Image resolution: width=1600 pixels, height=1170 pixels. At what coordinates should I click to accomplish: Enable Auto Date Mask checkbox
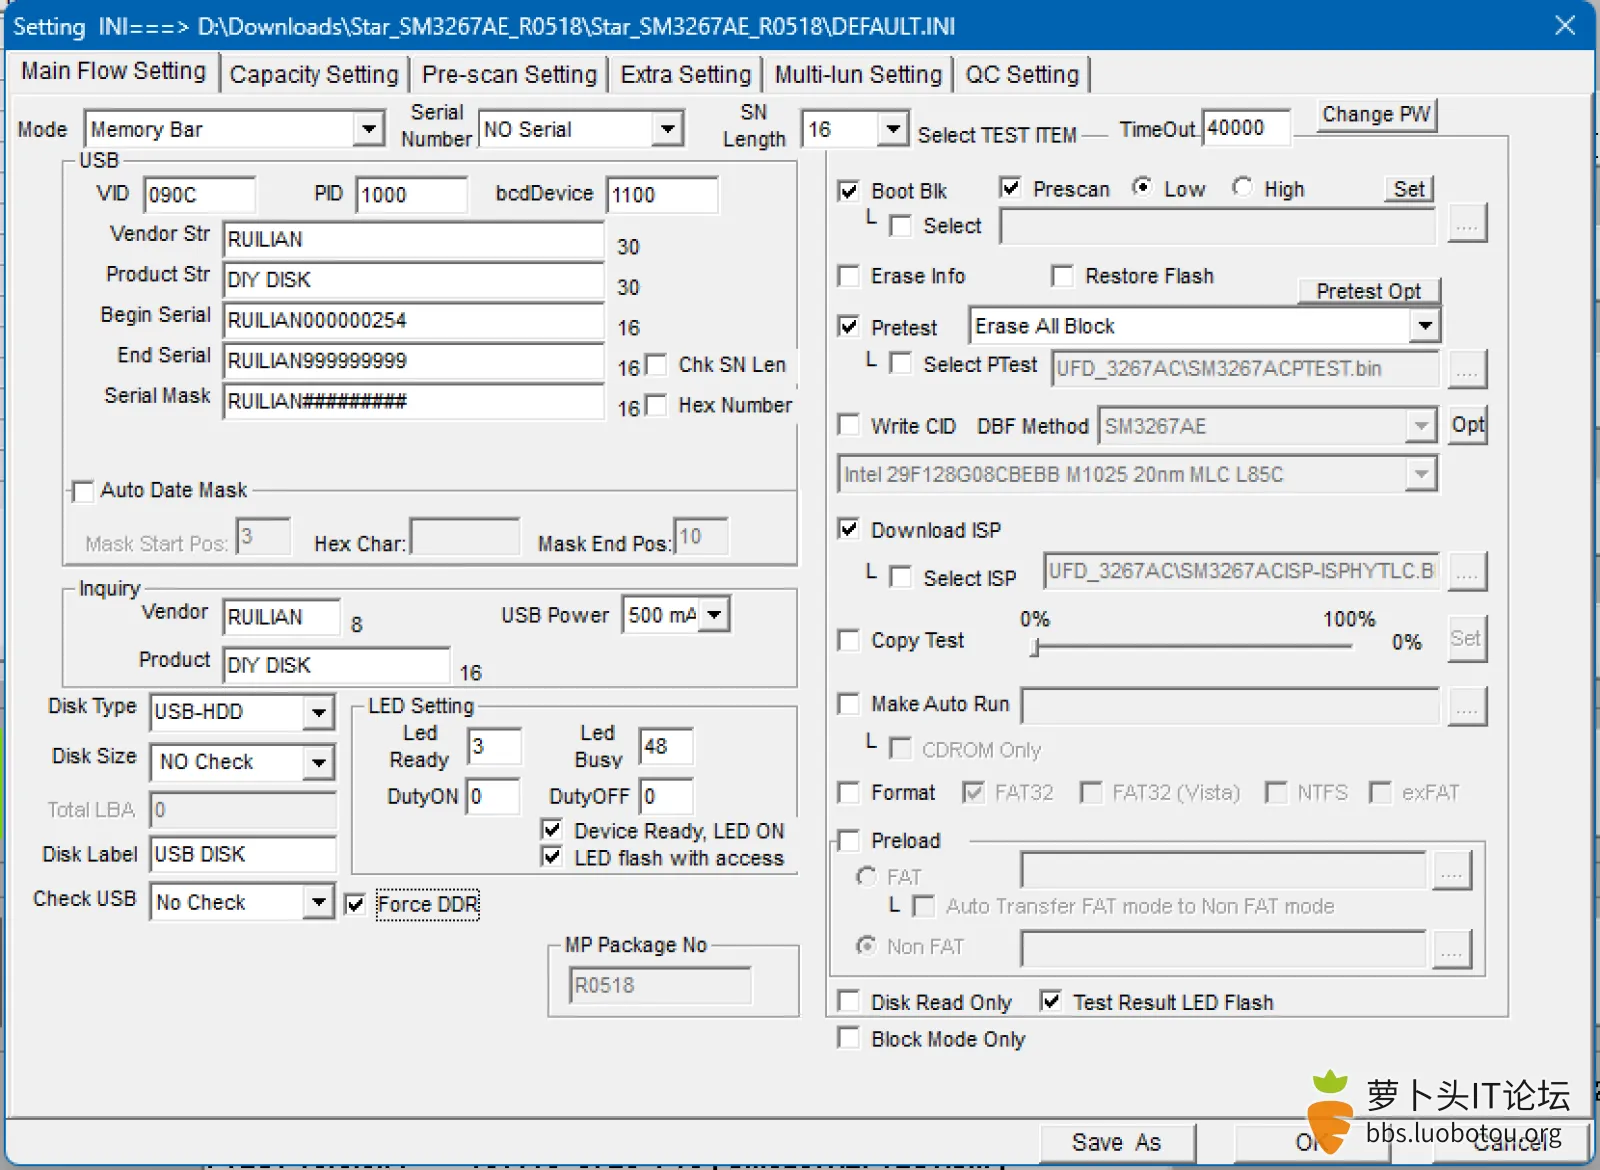click(x=83, y=491)
